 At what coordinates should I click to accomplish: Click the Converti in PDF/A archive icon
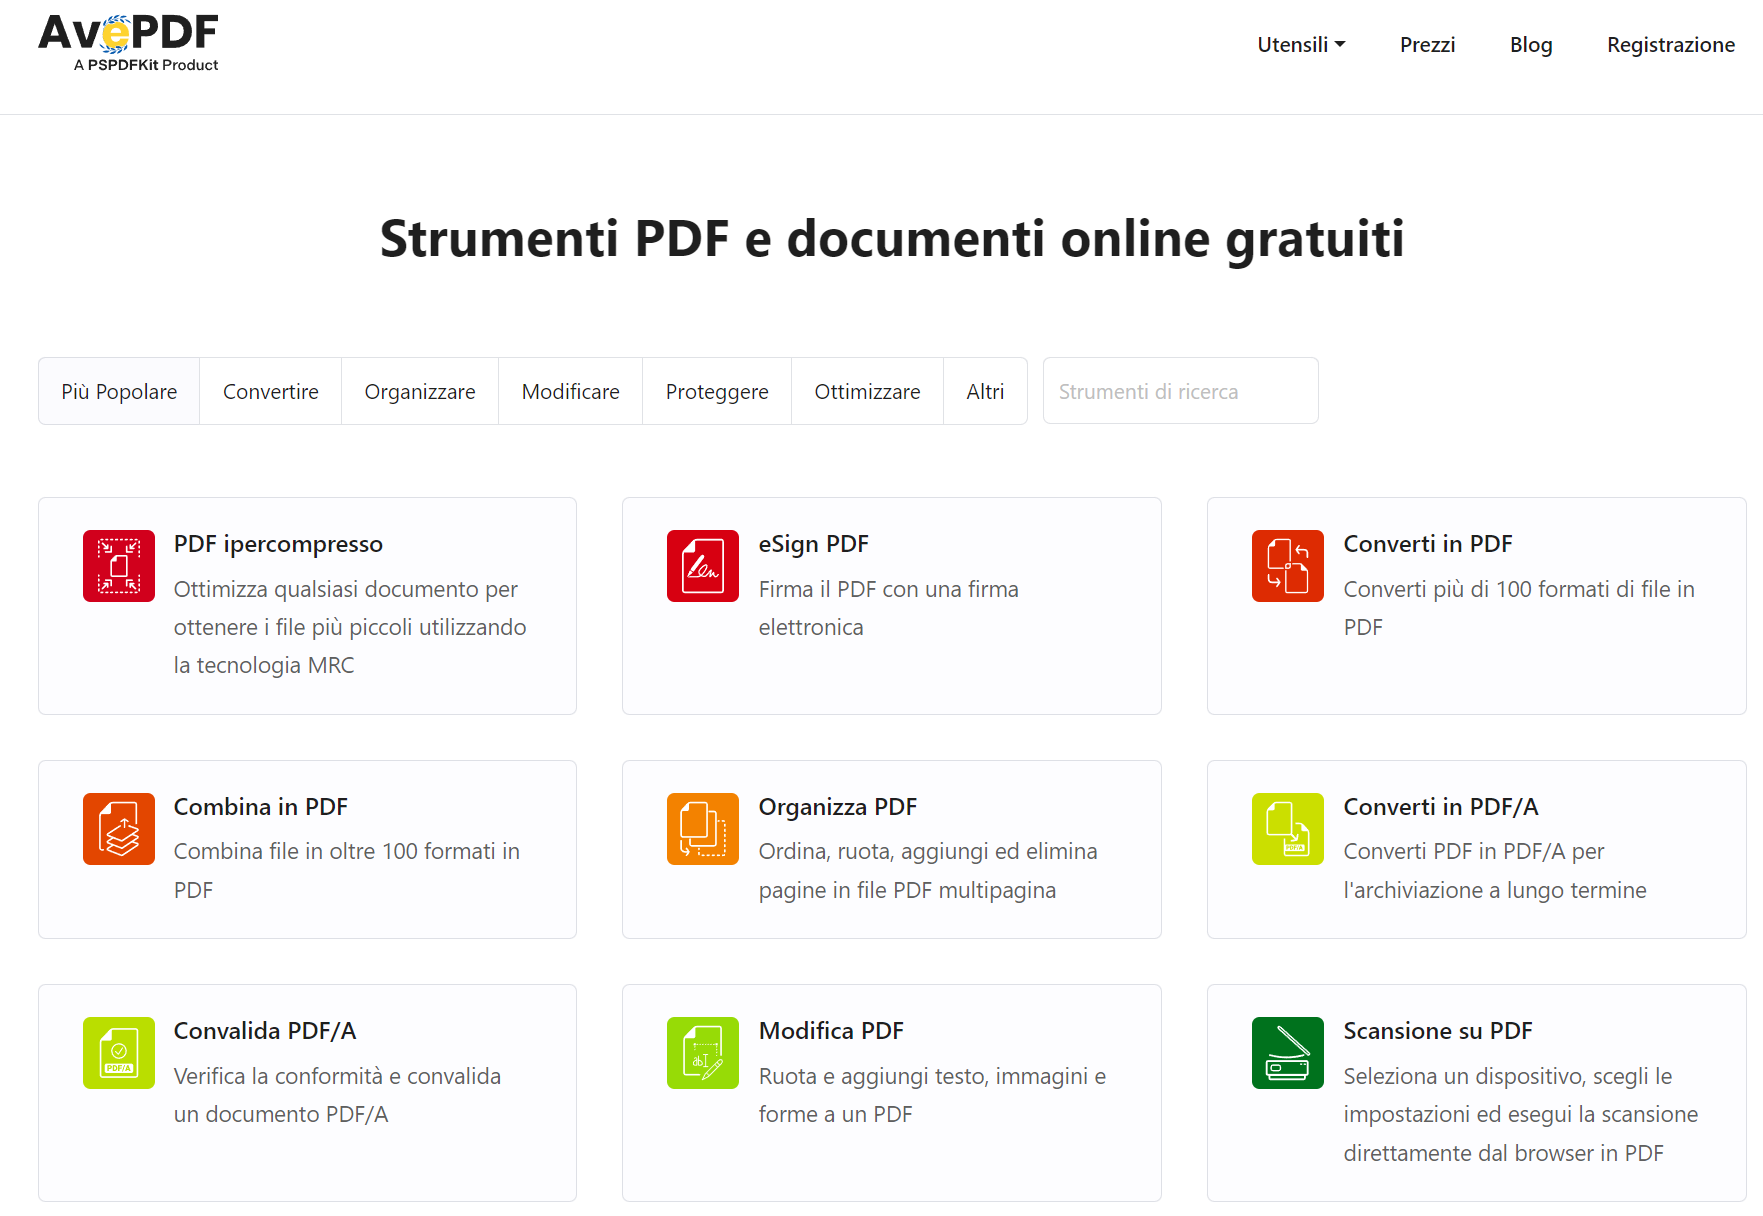1287,829
